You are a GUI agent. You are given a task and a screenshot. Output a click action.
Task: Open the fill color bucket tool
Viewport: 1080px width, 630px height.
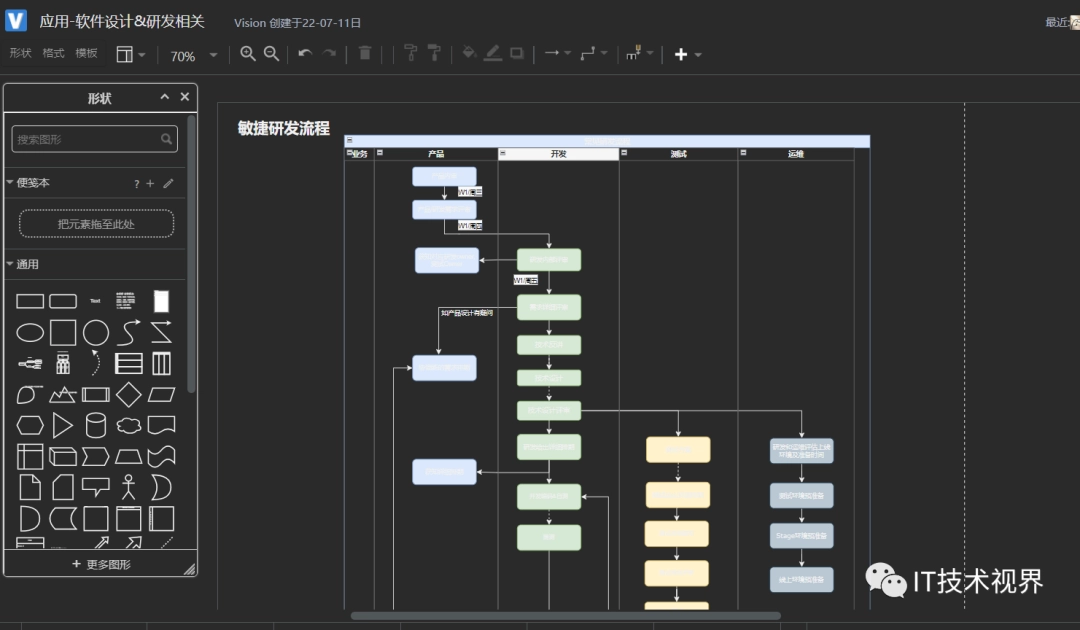(x=469, y=53)
